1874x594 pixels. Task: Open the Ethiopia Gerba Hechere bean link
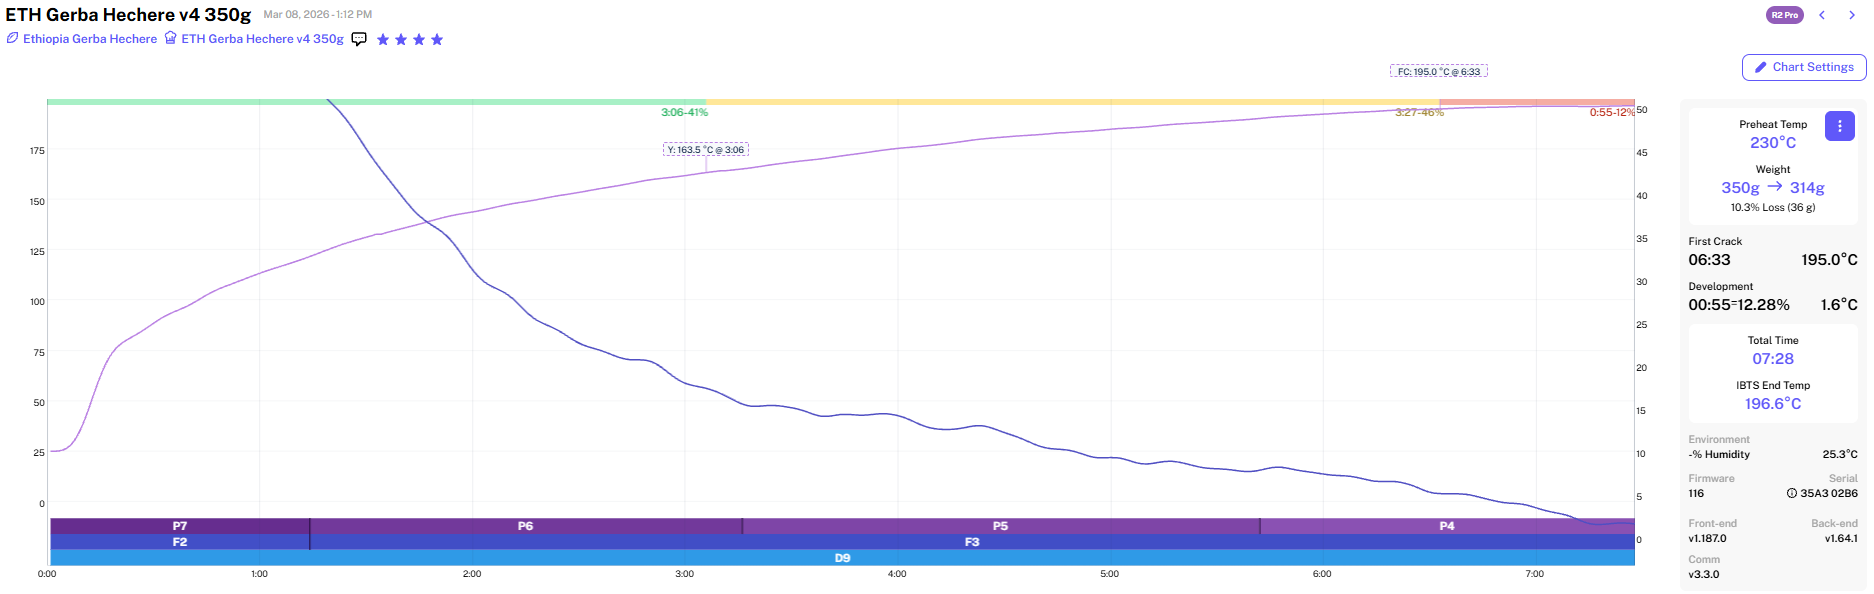[x=90, y=39]
